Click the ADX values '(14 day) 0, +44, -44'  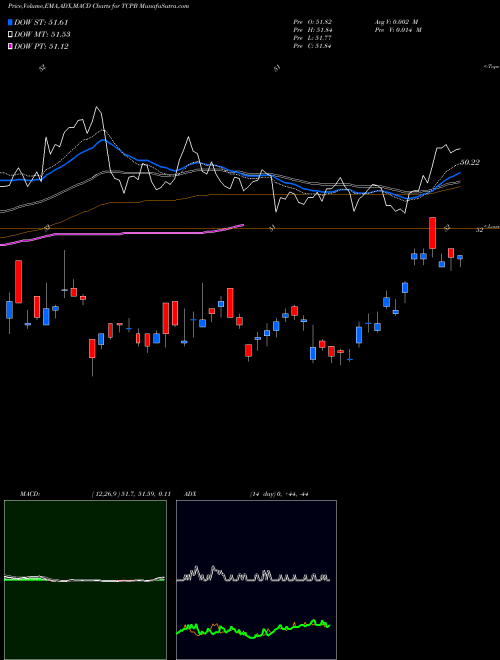point(279,494)
